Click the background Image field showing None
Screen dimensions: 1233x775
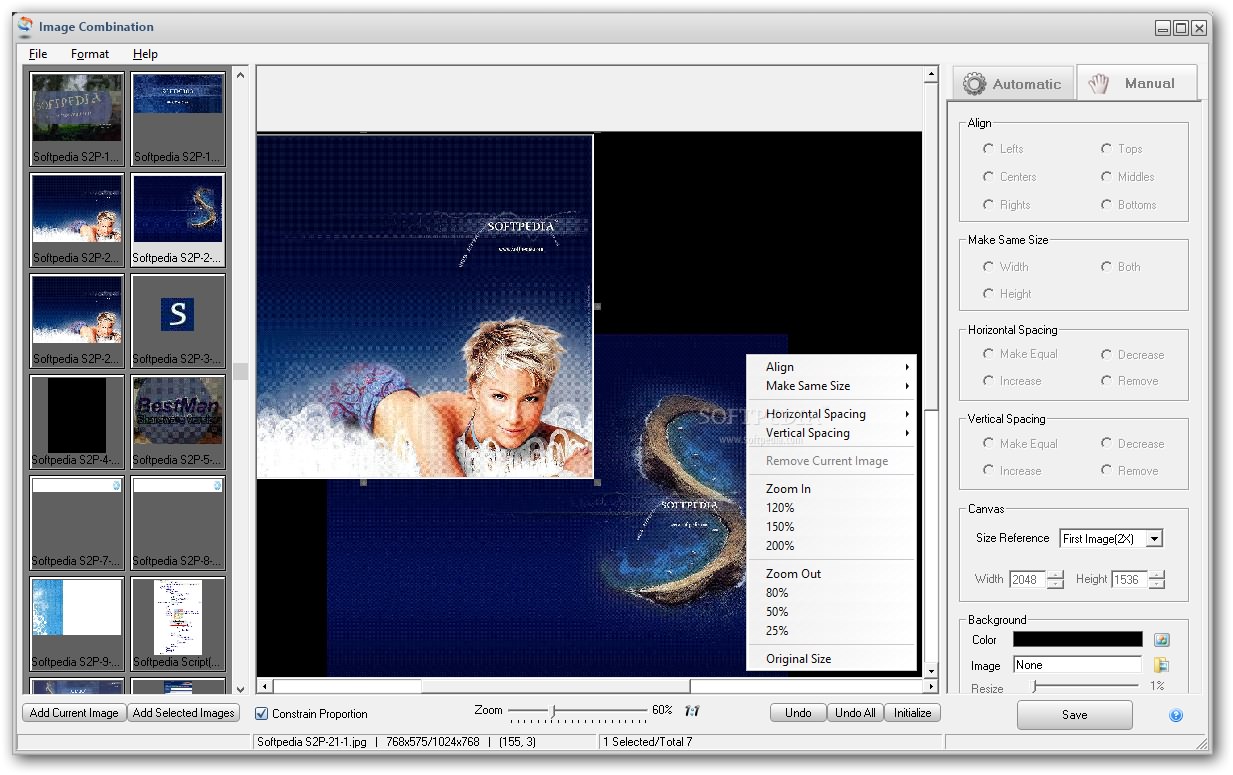pyautogui.click(x=1077, y=665)
